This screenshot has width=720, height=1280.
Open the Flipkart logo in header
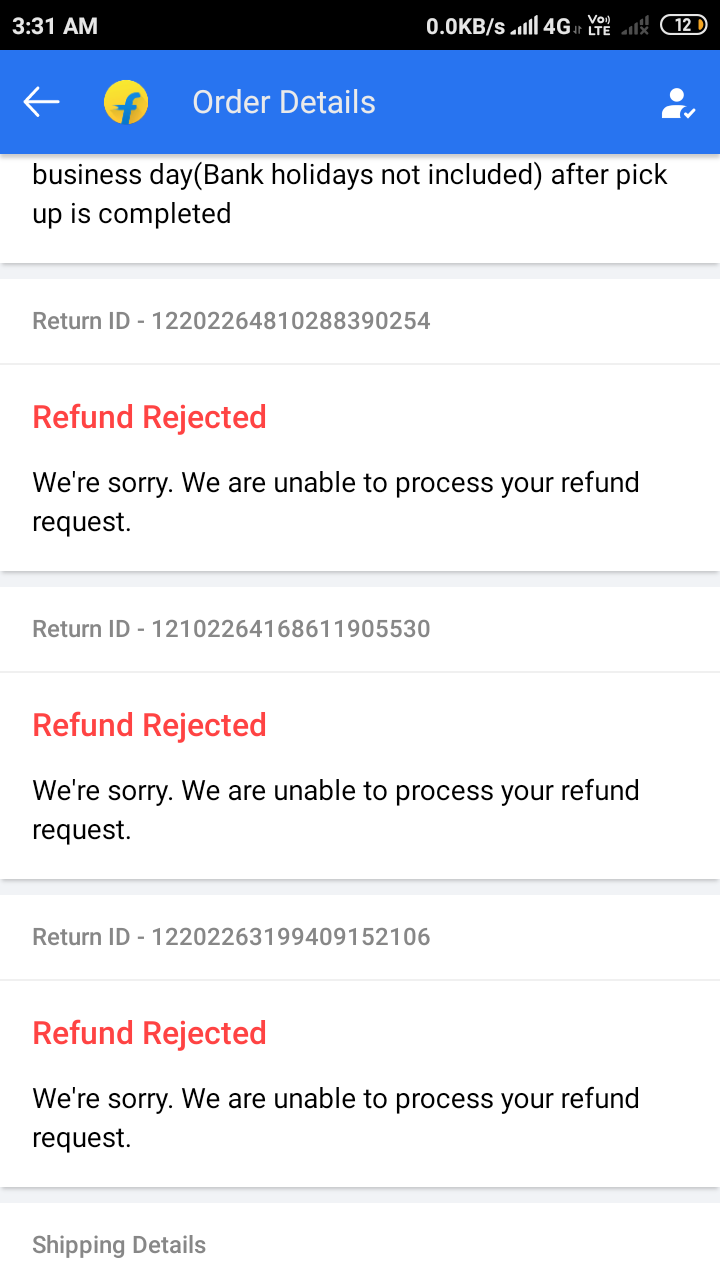(126, 102)
